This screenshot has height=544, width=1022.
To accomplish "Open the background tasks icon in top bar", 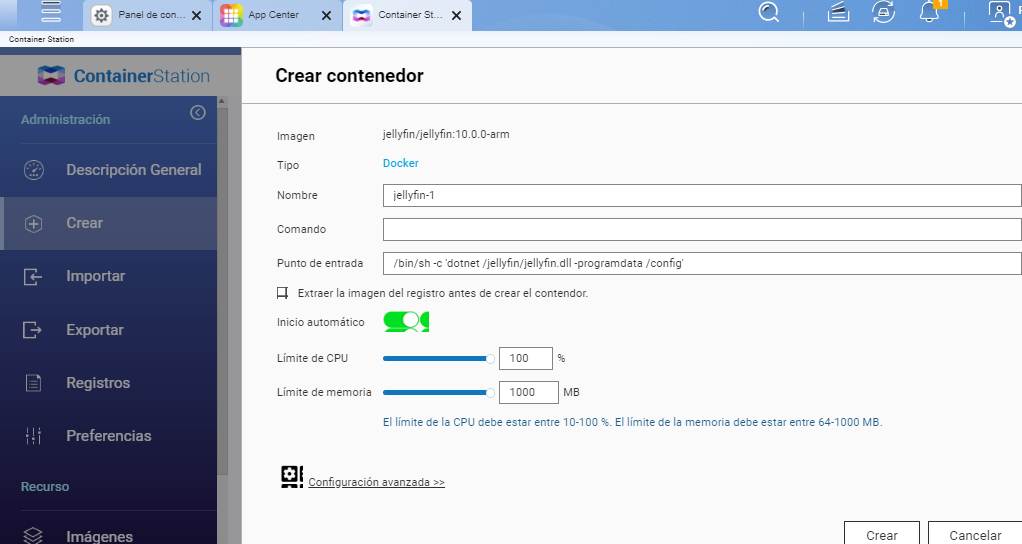I will pos(883,12).
